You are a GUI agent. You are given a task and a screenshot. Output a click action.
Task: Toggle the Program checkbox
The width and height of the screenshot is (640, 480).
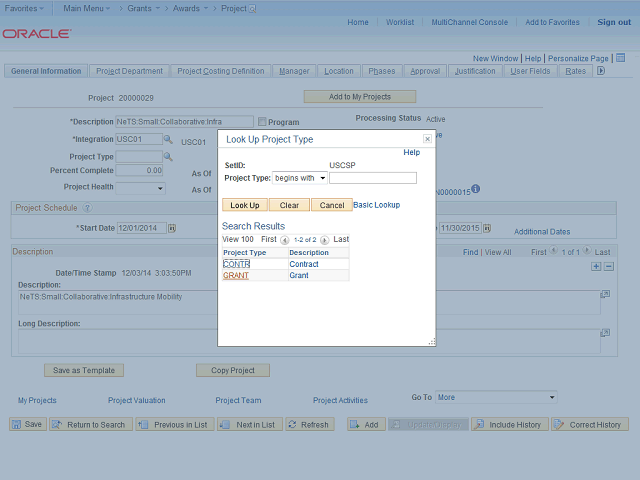[x=262, y=122]
